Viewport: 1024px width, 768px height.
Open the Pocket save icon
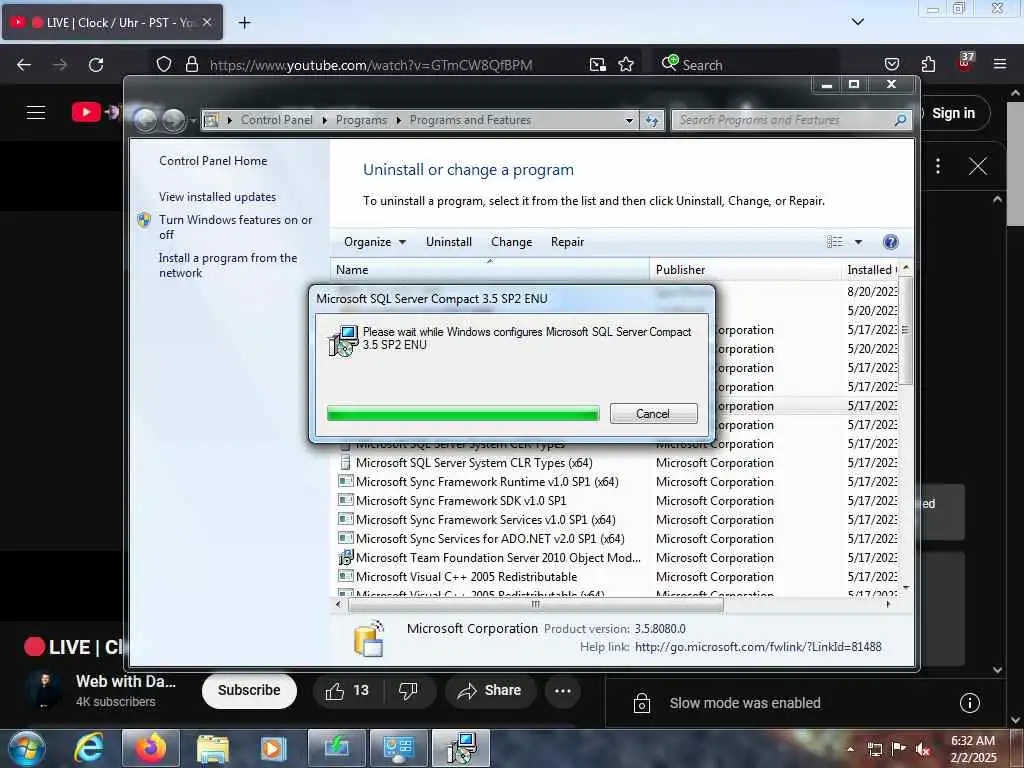(891, 64)
